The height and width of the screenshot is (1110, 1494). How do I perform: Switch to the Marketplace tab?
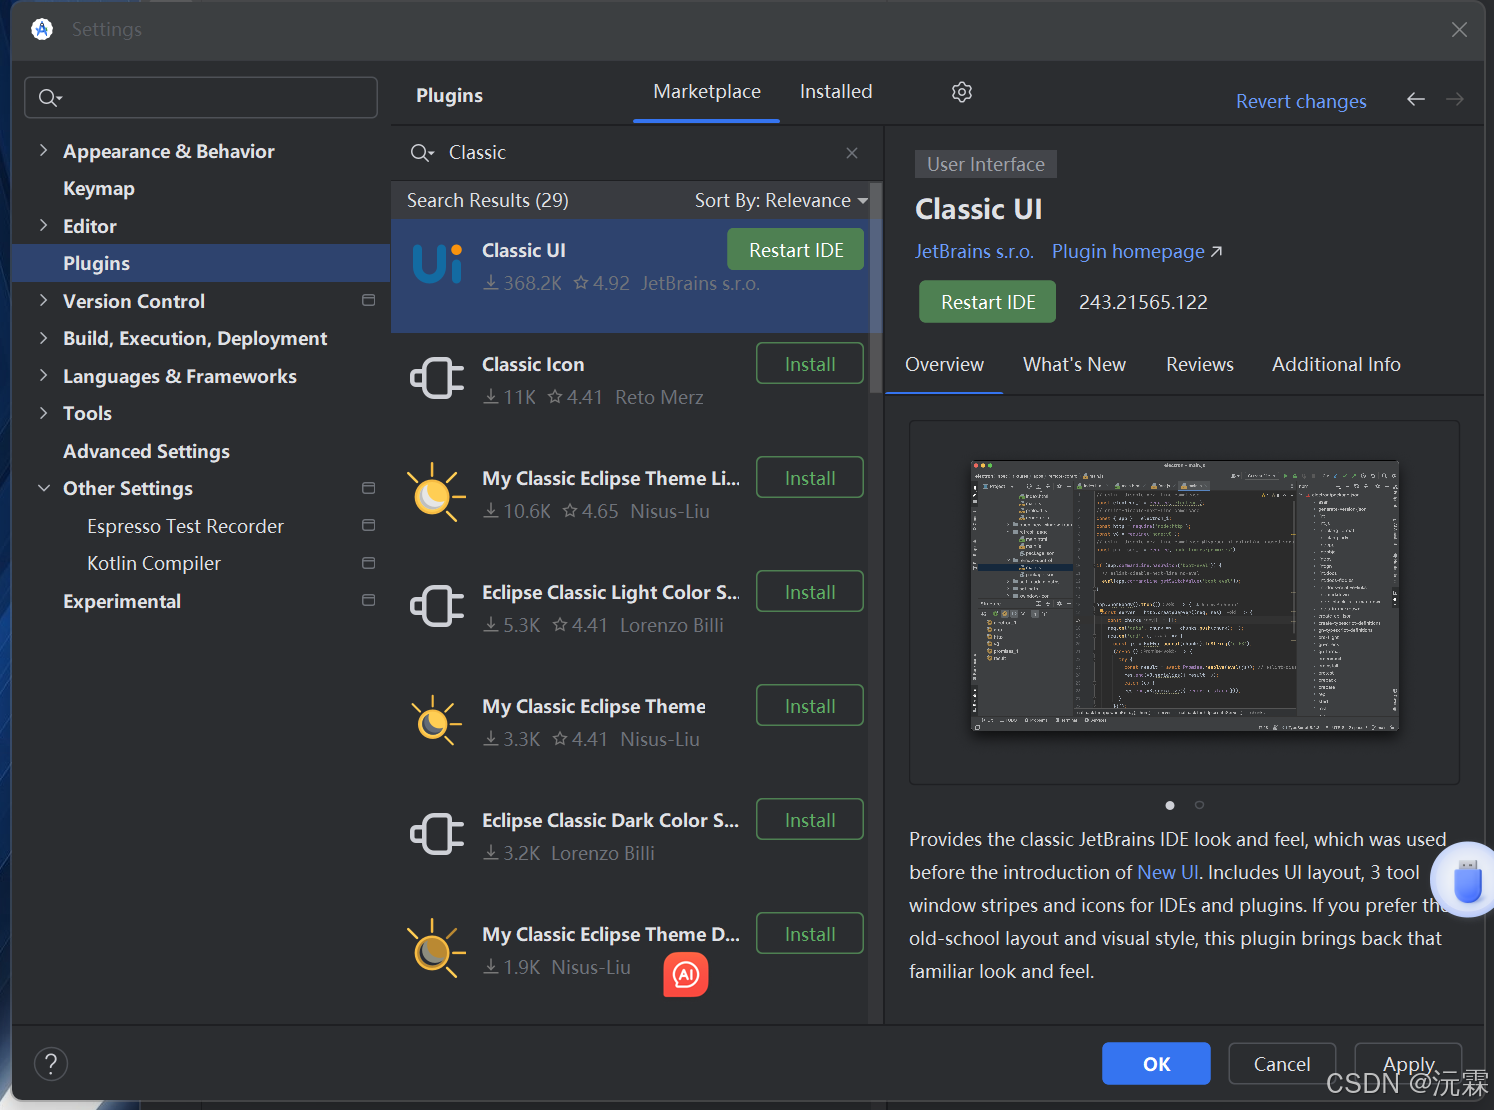point(707,92)
